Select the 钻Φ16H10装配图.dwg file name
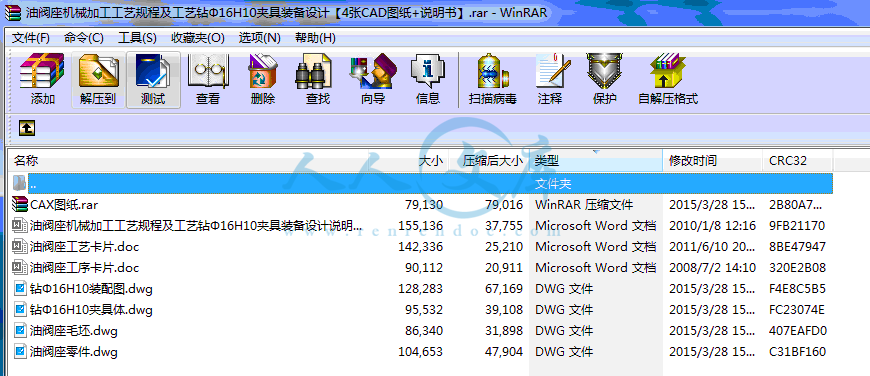 [91, 289]
